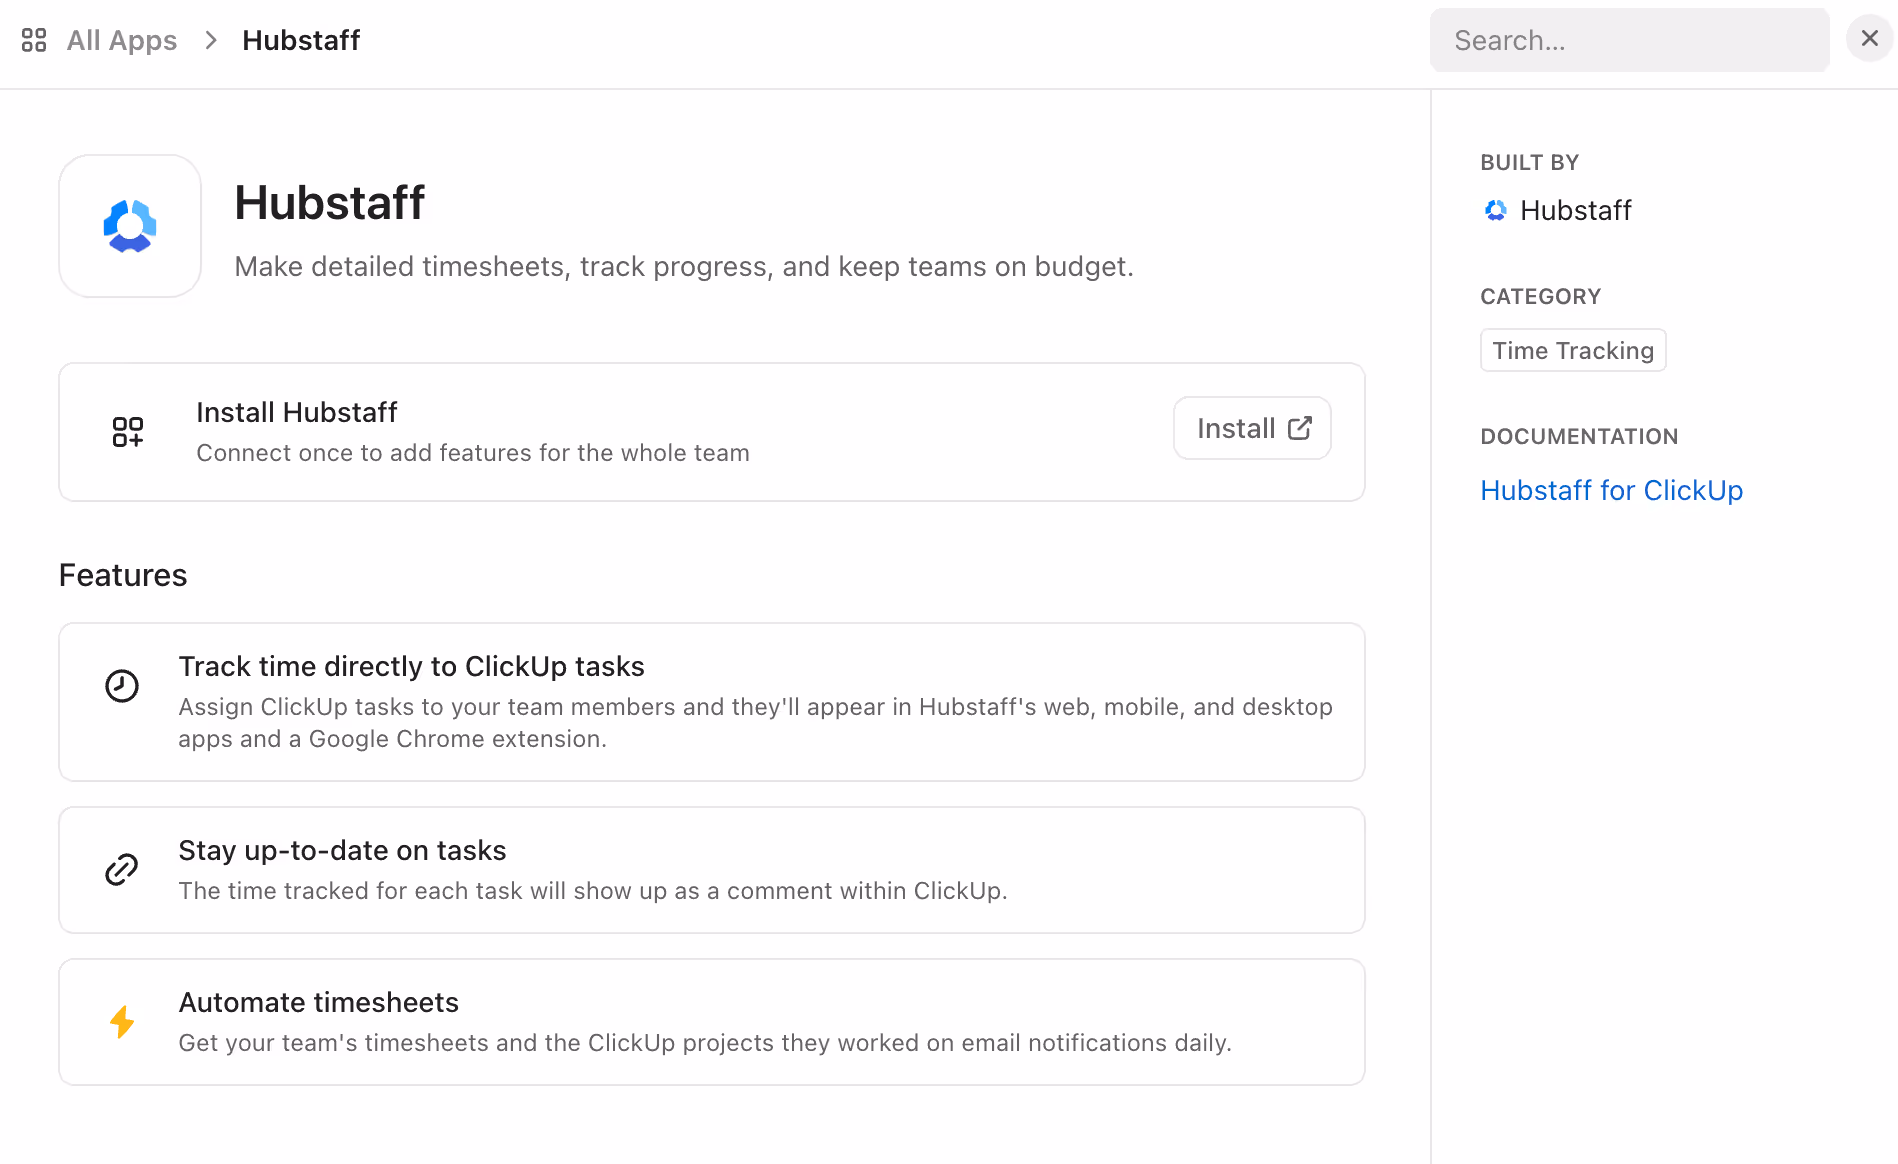
Task: Click inside the Search field
Action: click(1628, 39)
